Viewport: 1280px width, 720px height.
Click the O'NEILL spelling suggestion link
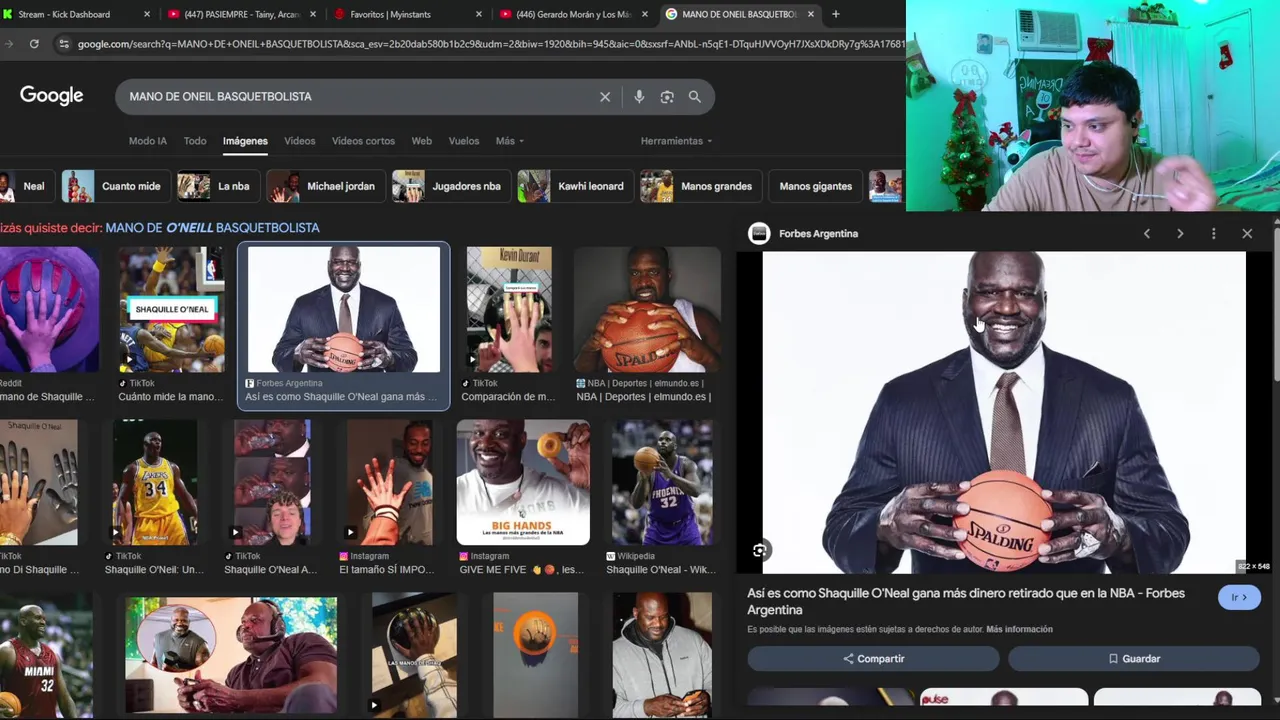point(212,228)
